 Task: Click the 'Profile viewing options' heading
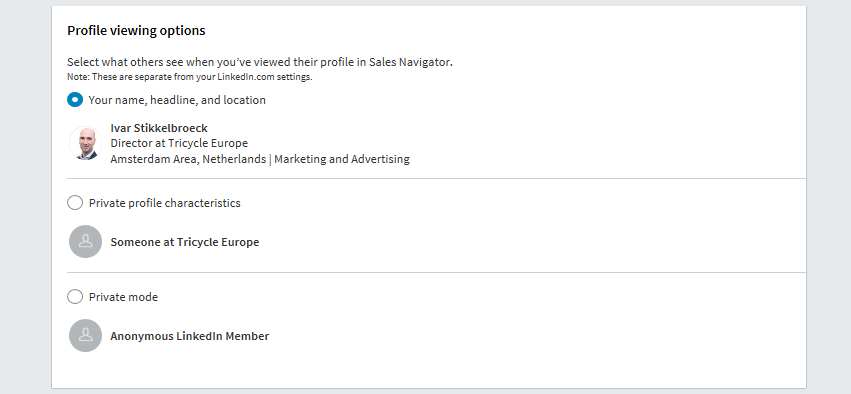(136, 31)
